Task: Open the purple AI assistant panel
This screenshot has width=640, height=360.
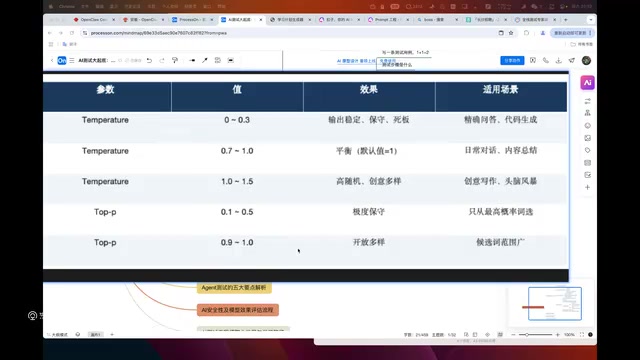Action: [x=587, y=83]
